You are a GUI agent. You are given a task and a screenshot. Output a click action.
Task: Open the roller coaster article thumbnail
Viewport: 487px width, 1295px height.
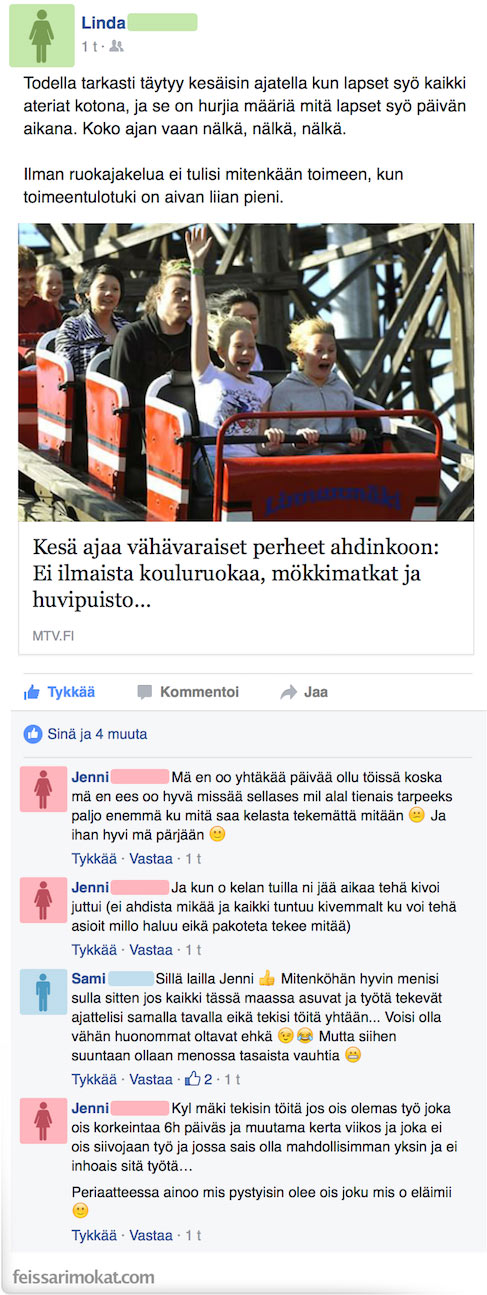coord(246,371)
